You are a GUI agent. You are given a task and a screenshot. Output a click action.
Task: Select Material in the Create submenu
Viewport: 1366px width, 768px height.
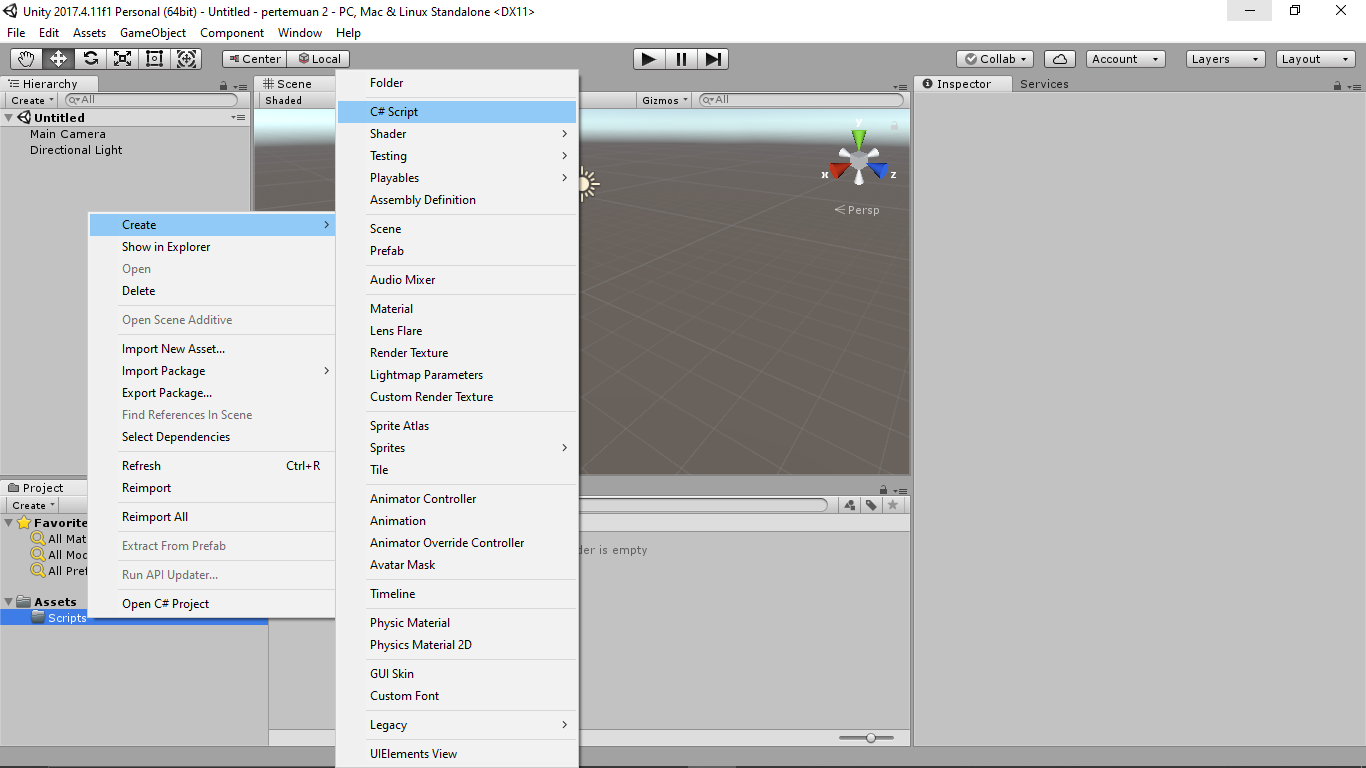pyautogui.click(x=457, y=309)
